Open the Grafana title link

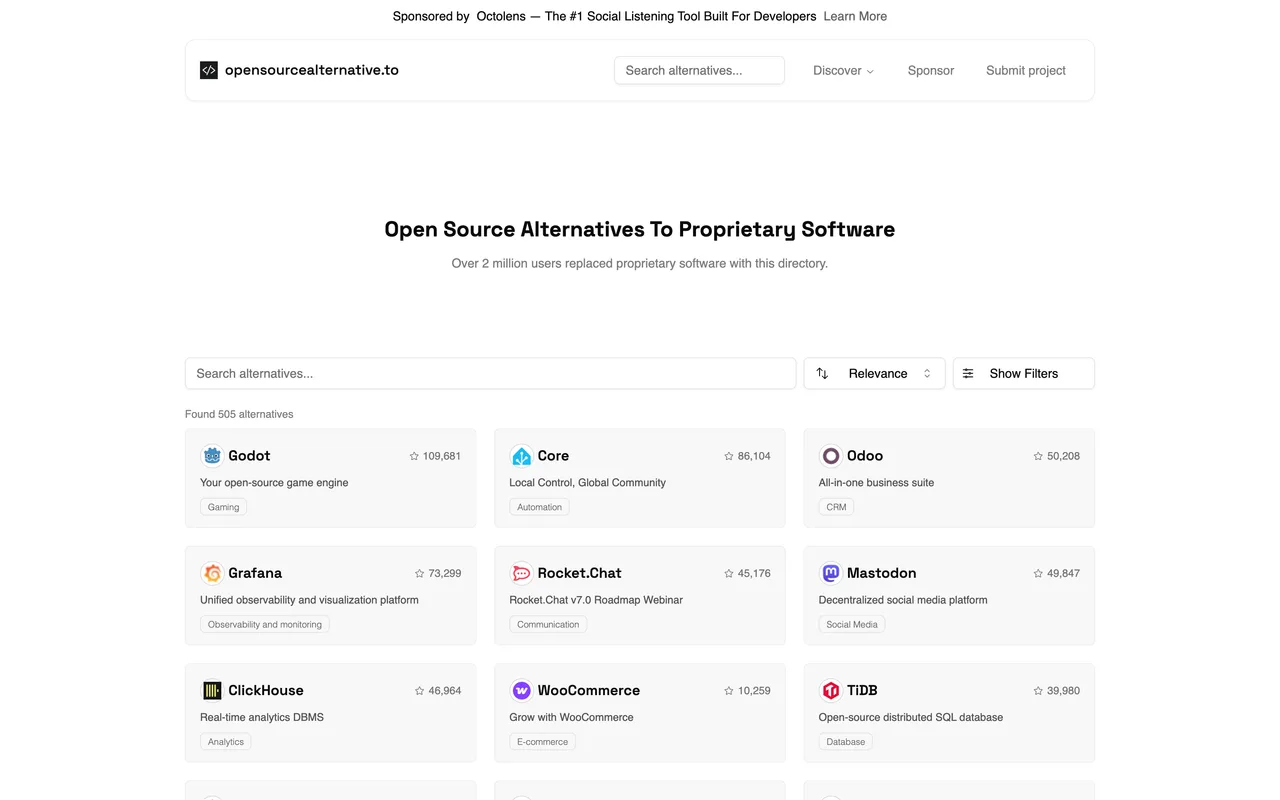point(255,573)
